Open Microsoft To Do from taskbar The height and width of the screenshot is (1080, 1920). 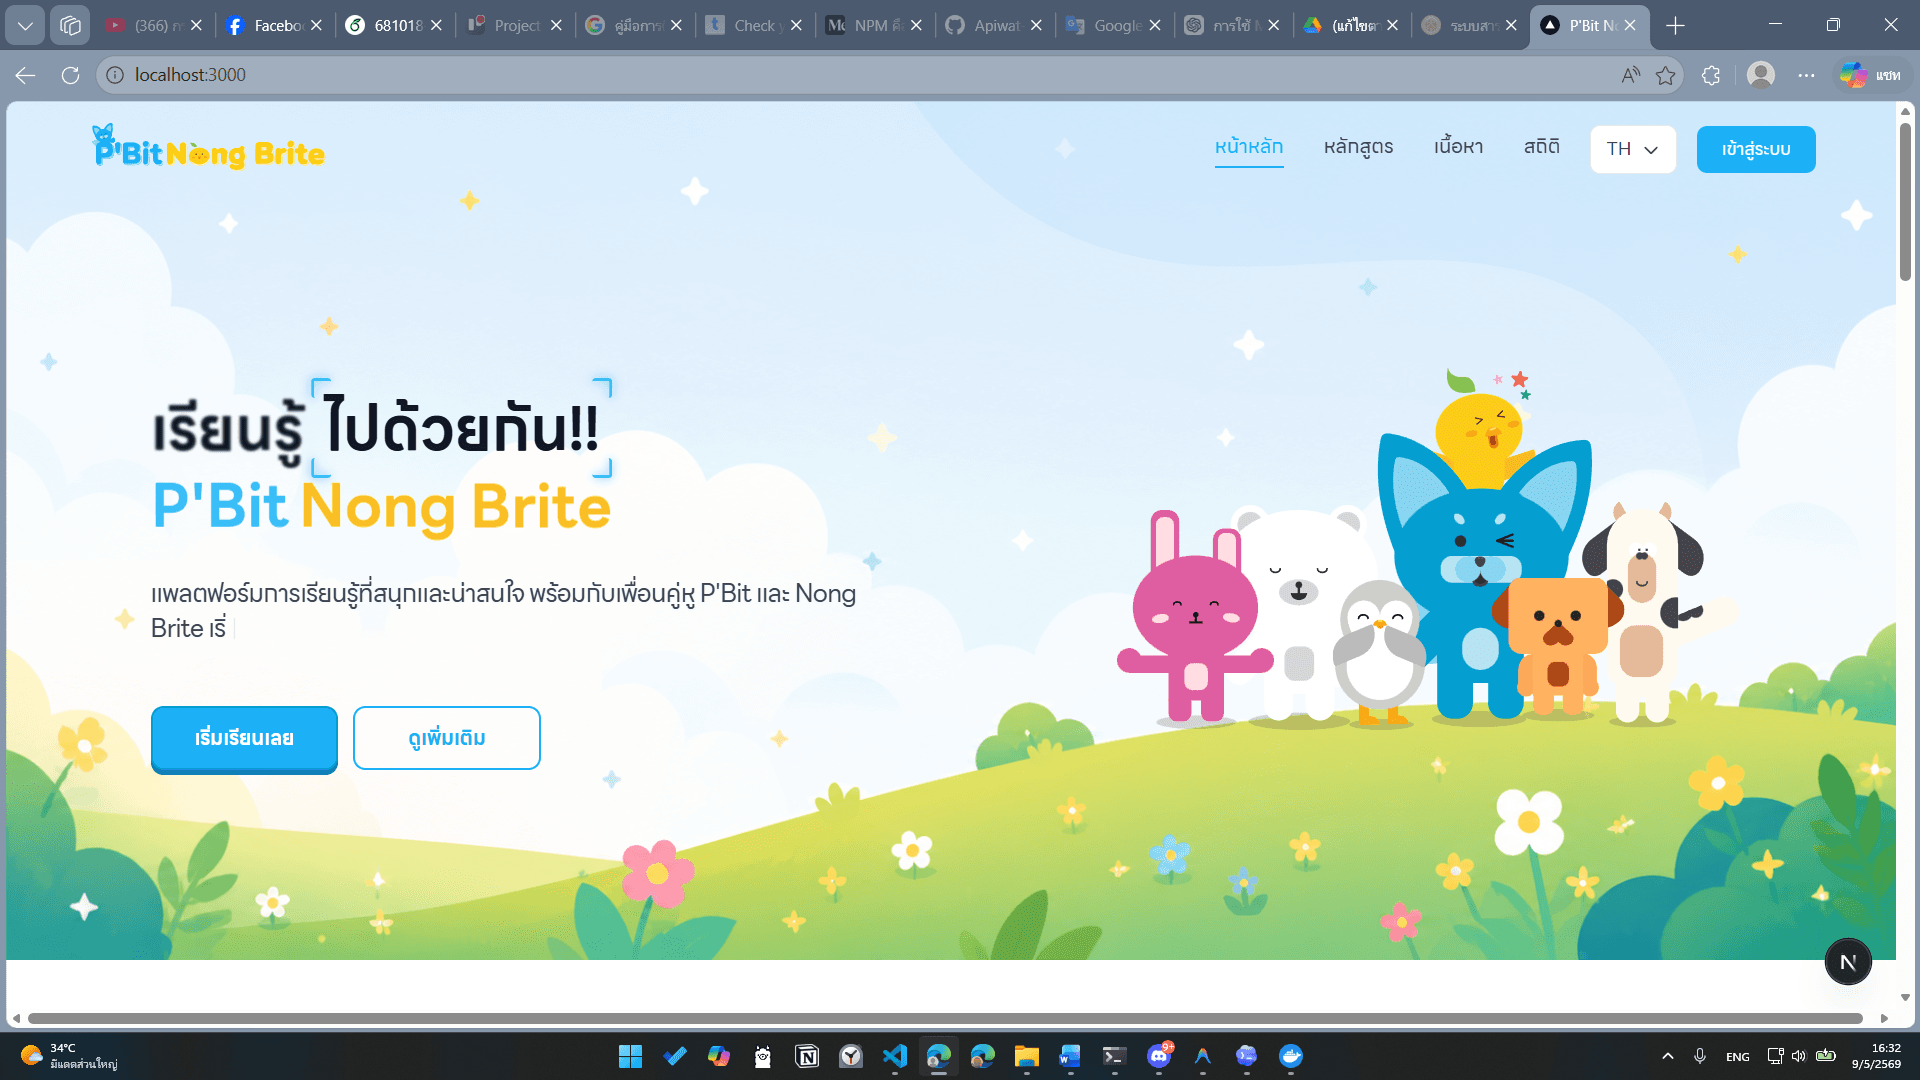[x=675, y=1056]
